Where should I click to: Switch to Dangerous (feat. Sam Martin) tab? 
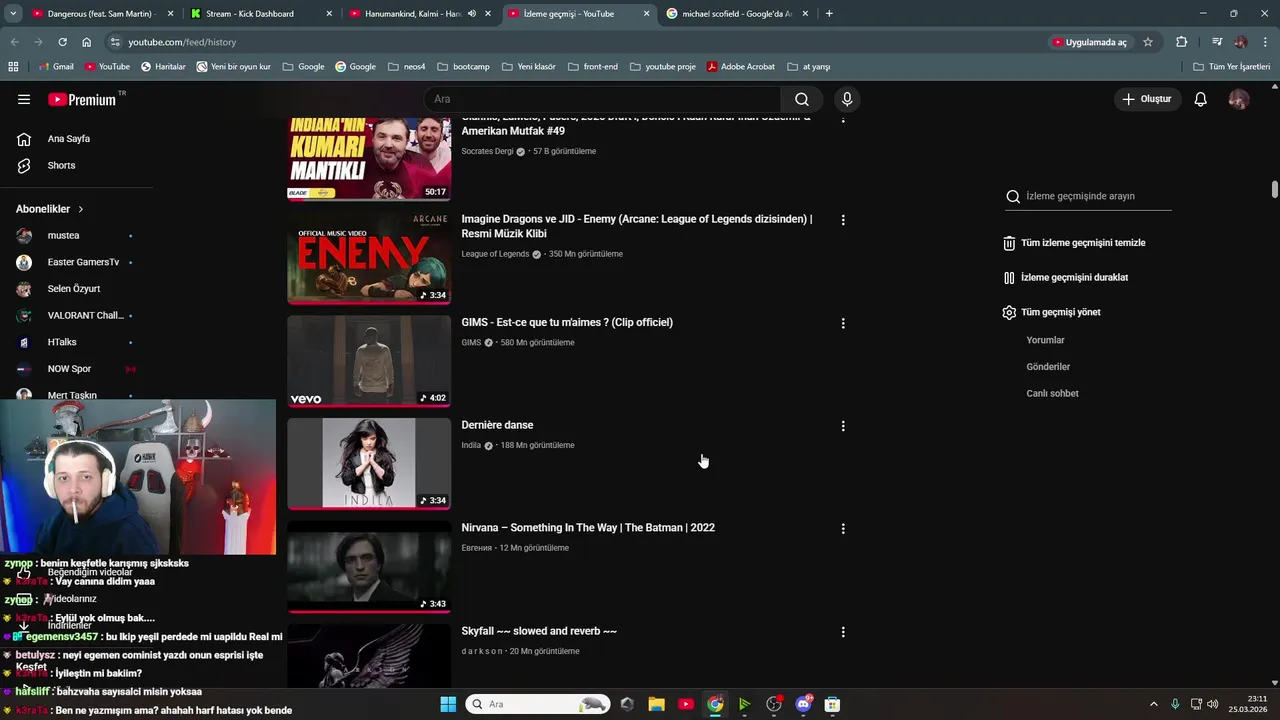[100, 14]
